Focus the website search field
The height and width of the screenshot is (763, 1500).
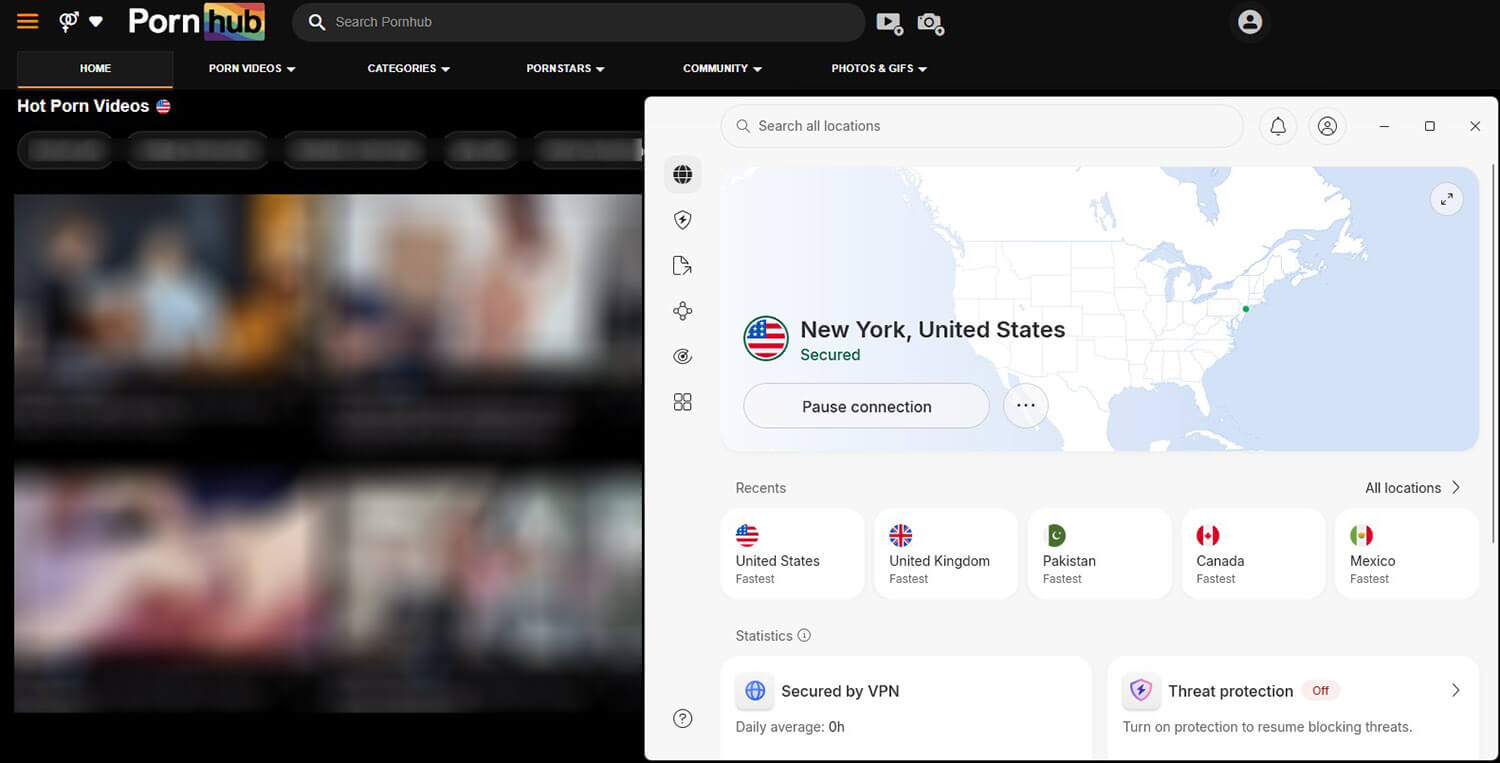tap(578, 22)
